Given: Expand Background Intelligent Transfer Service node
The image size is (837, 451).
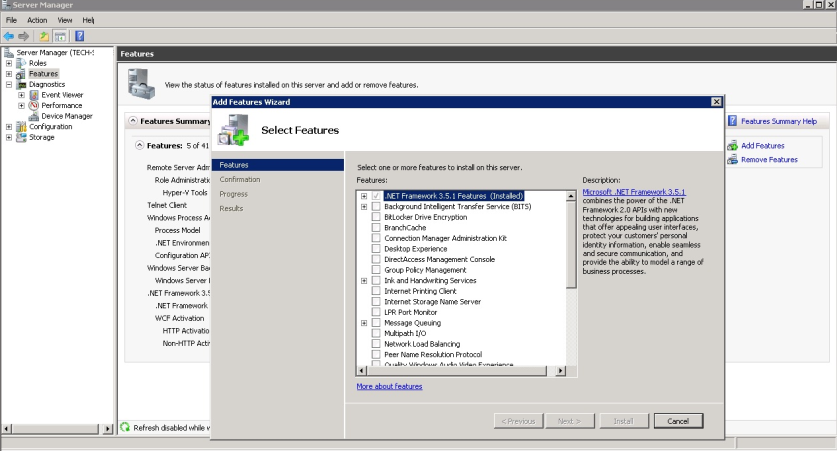Looking at the screenshot, I should coord(364,207).
